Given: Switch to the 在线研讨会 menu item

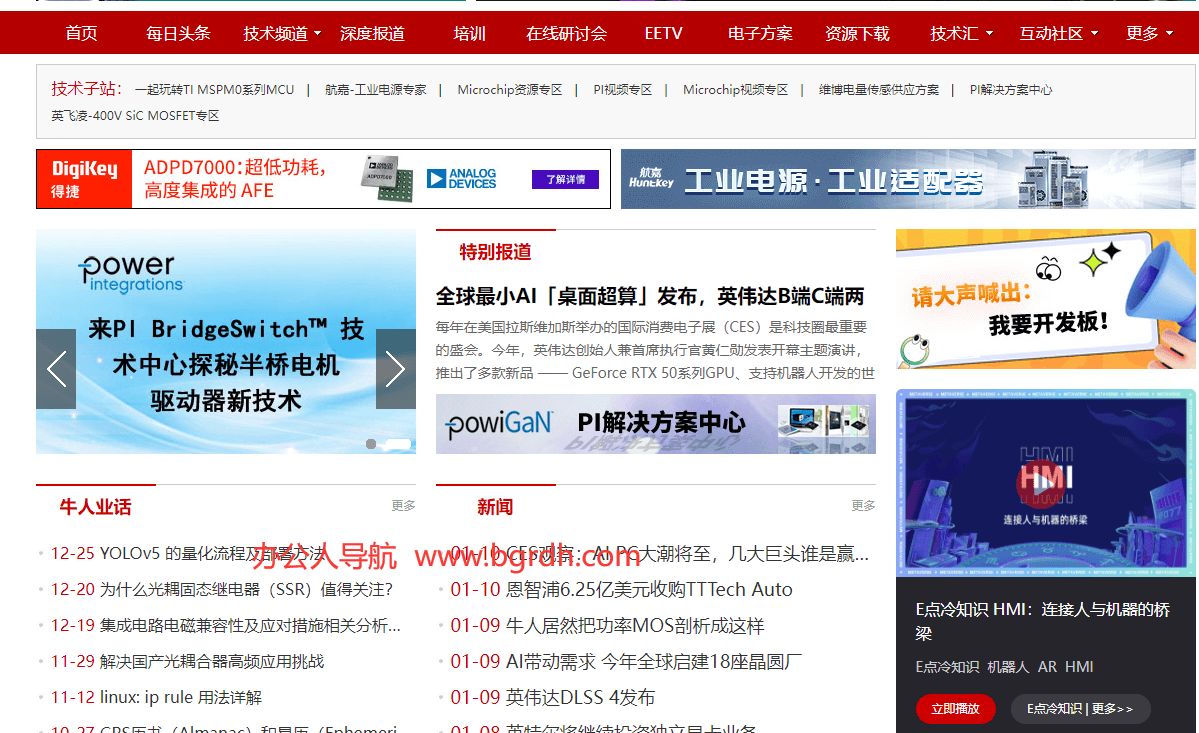Looking at the screenshot, I should (x=566, y=32).
